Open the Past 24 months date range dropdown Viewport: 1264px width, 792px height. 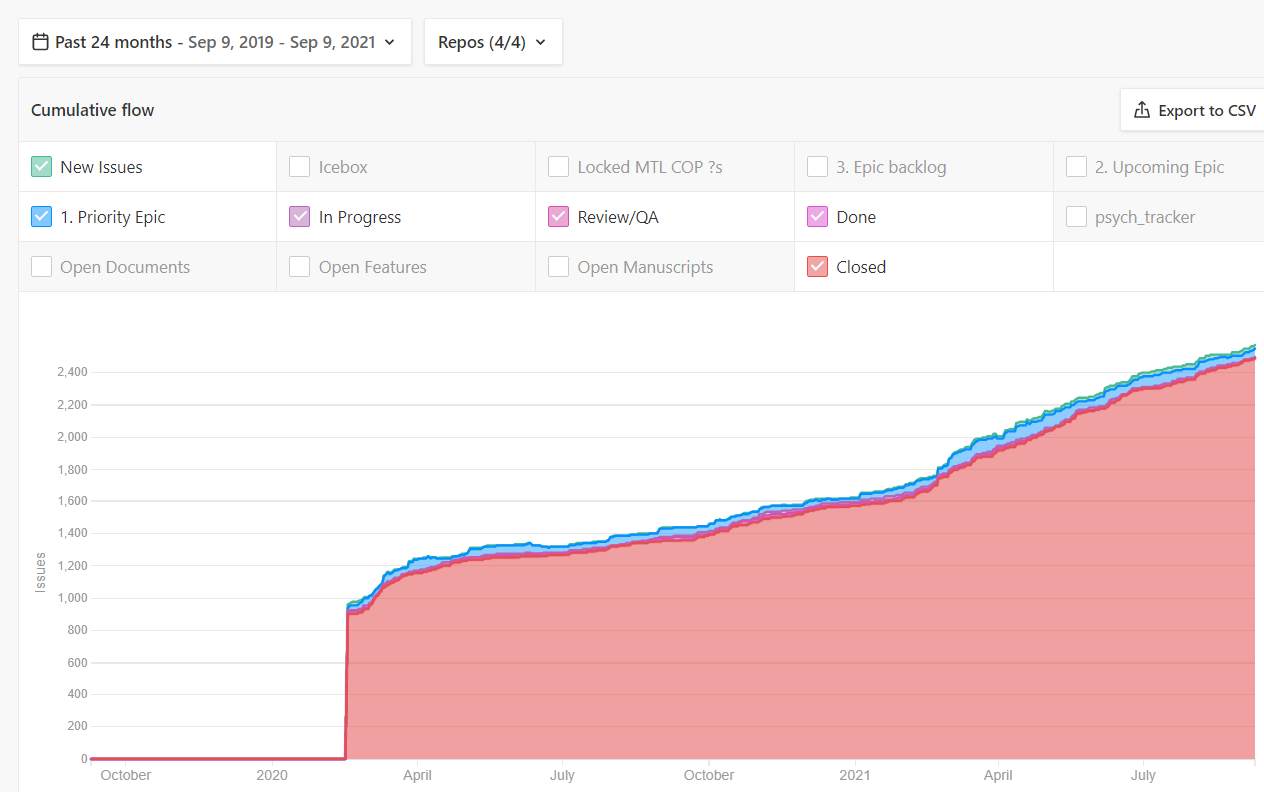pos(215,42)
